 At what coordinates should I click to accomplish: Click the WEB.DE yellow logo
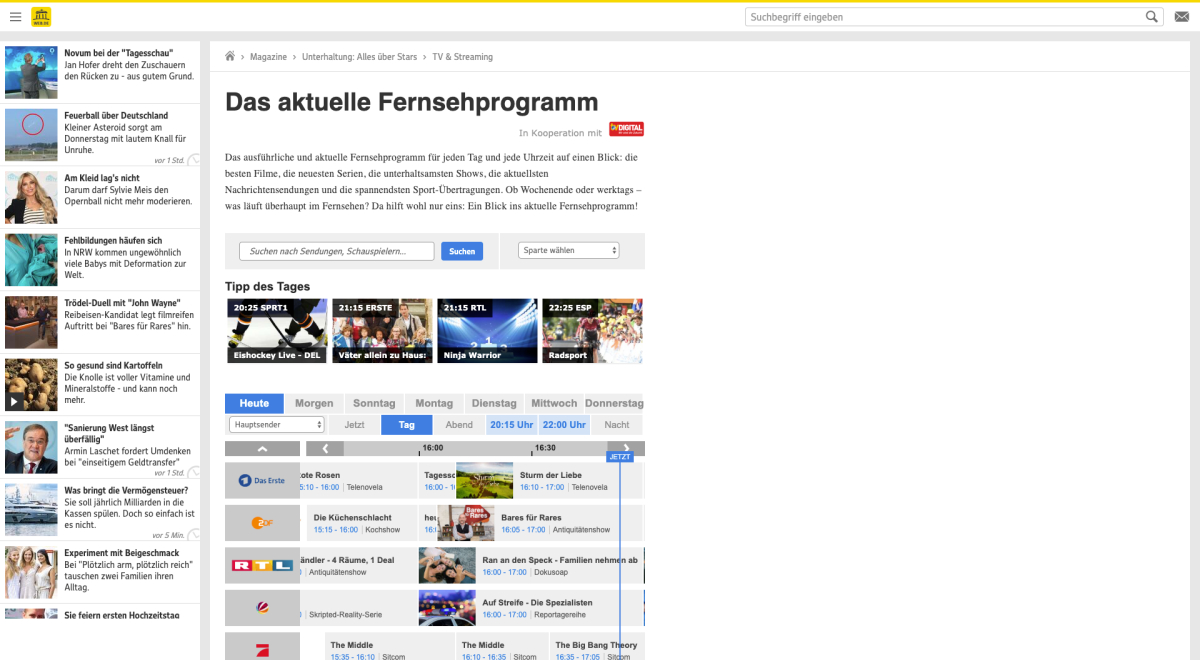pos(41,17)
